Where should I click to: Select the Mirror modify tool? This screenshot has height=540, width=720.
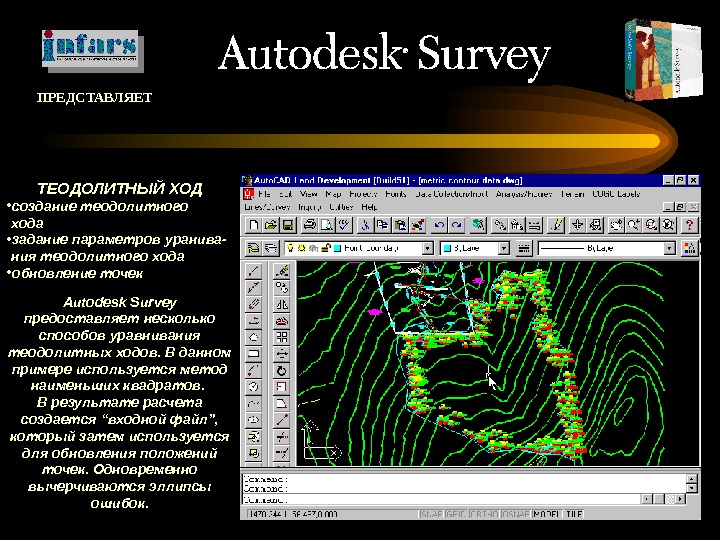(x=282, y=304)
